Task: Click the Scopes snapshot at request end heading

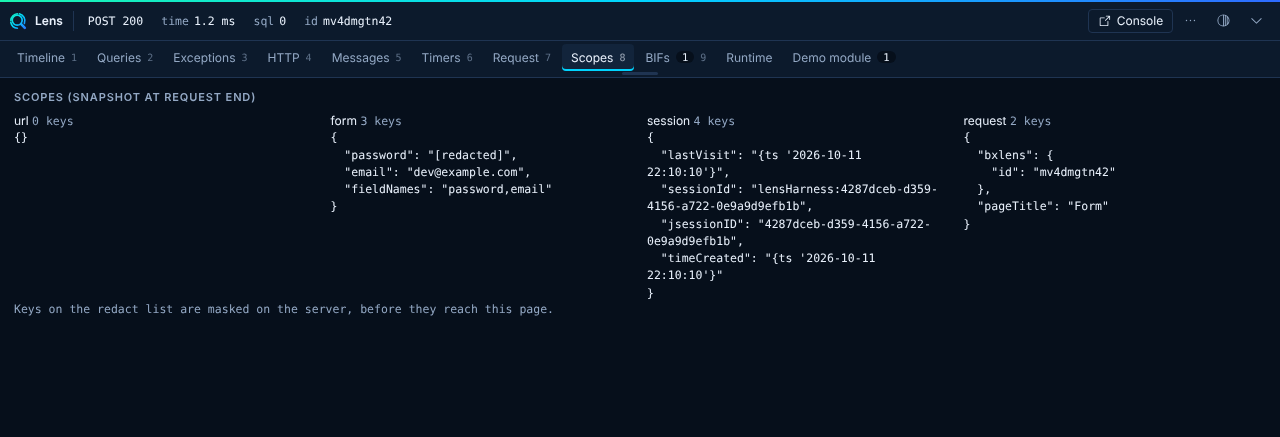Action: pyautogui.click(x=135, y=97)
